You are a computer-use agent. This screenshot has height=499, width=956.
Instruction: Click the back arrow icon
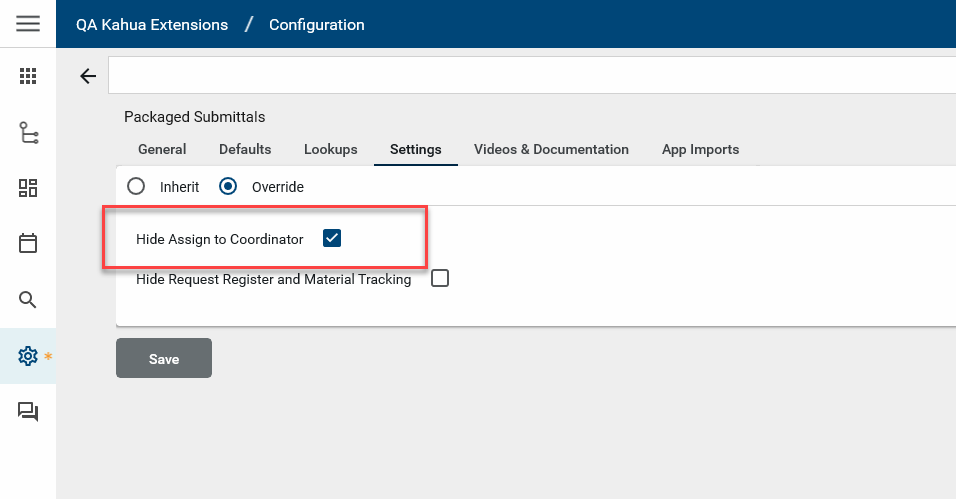(88, 76)
